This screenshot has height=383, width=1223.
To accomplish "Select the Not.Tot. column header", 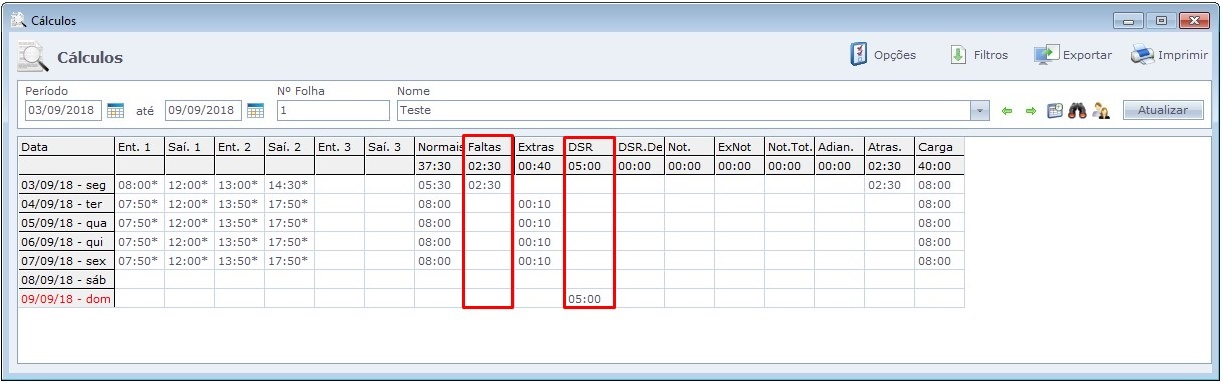I will (x=789, y=147).
